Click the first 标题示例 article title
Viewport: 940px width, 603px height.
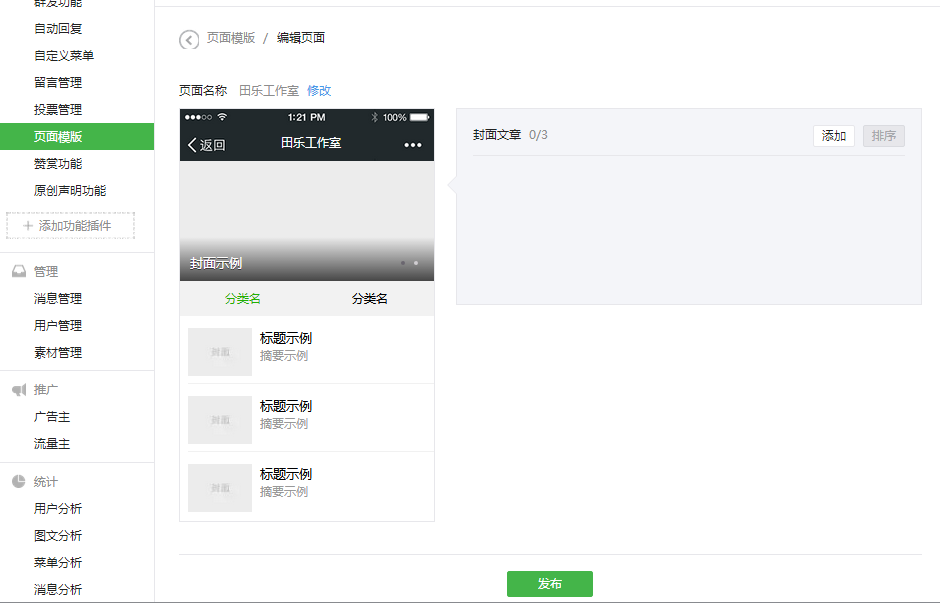(286, 338)
